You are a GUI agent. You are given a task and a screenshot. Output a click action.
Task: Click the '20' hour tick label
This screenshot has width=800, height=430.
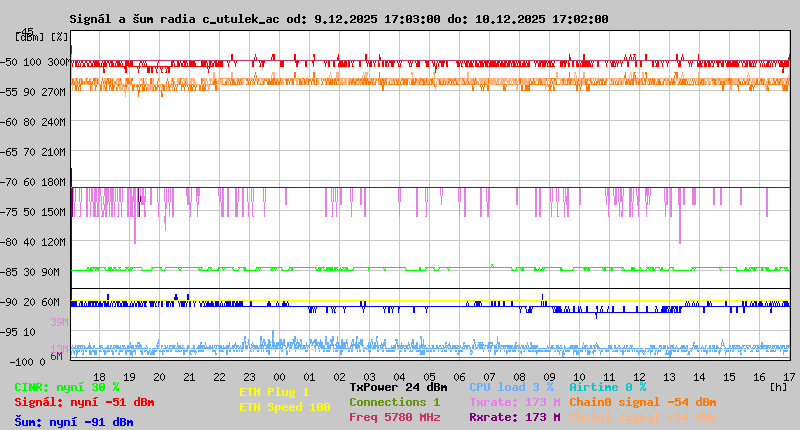160,377
